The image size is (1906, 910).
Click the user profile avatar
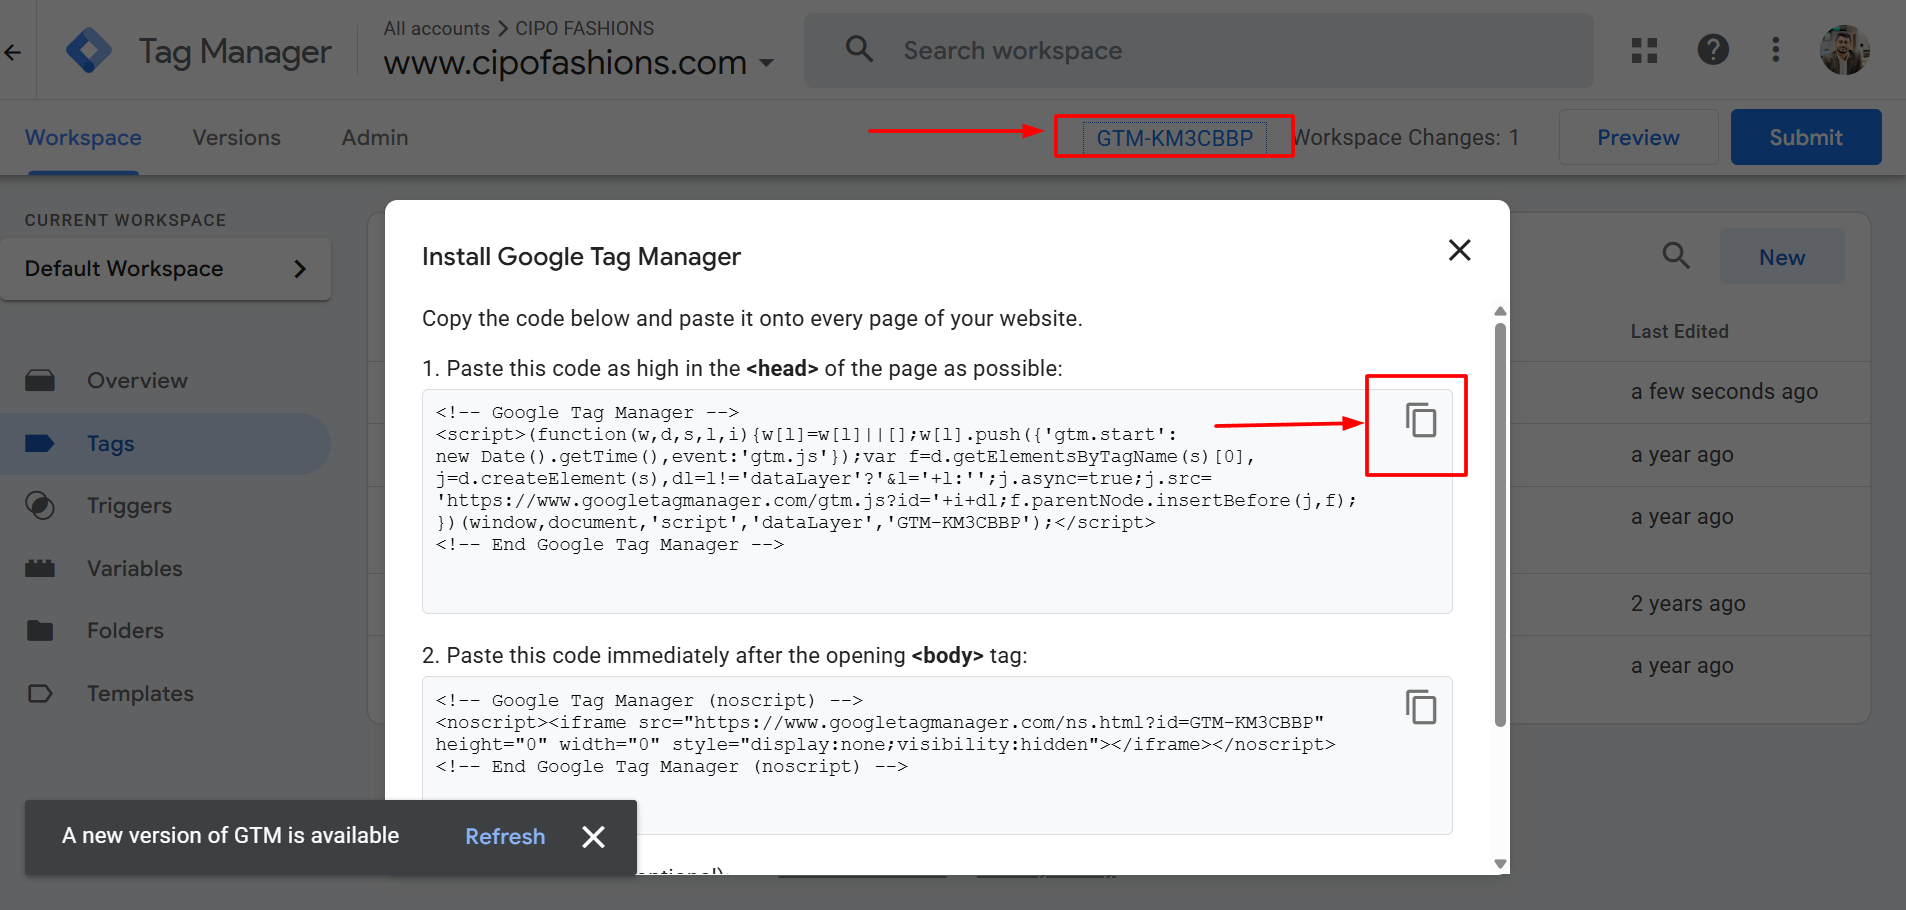click(1844, 50)
